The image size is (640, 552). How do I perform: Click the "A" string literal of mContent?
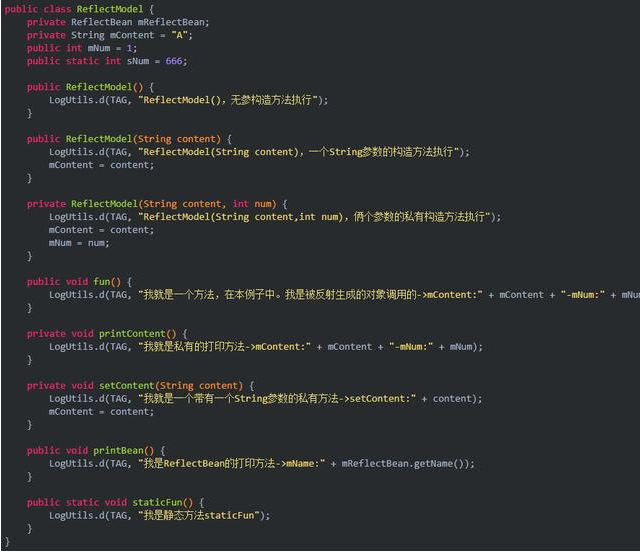180,35
